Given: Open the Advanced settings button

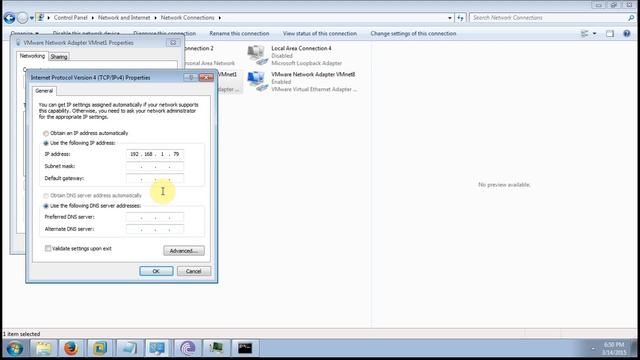Looking at the screenshot, I should [184, 251].
